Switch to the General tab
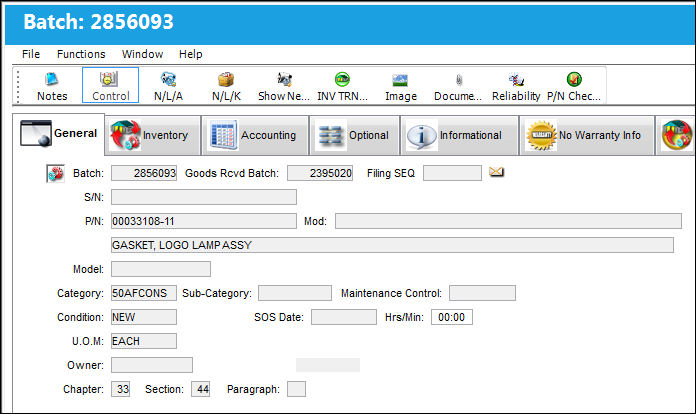Viewport: 696px width, 414px height. [x=59, y=134]
